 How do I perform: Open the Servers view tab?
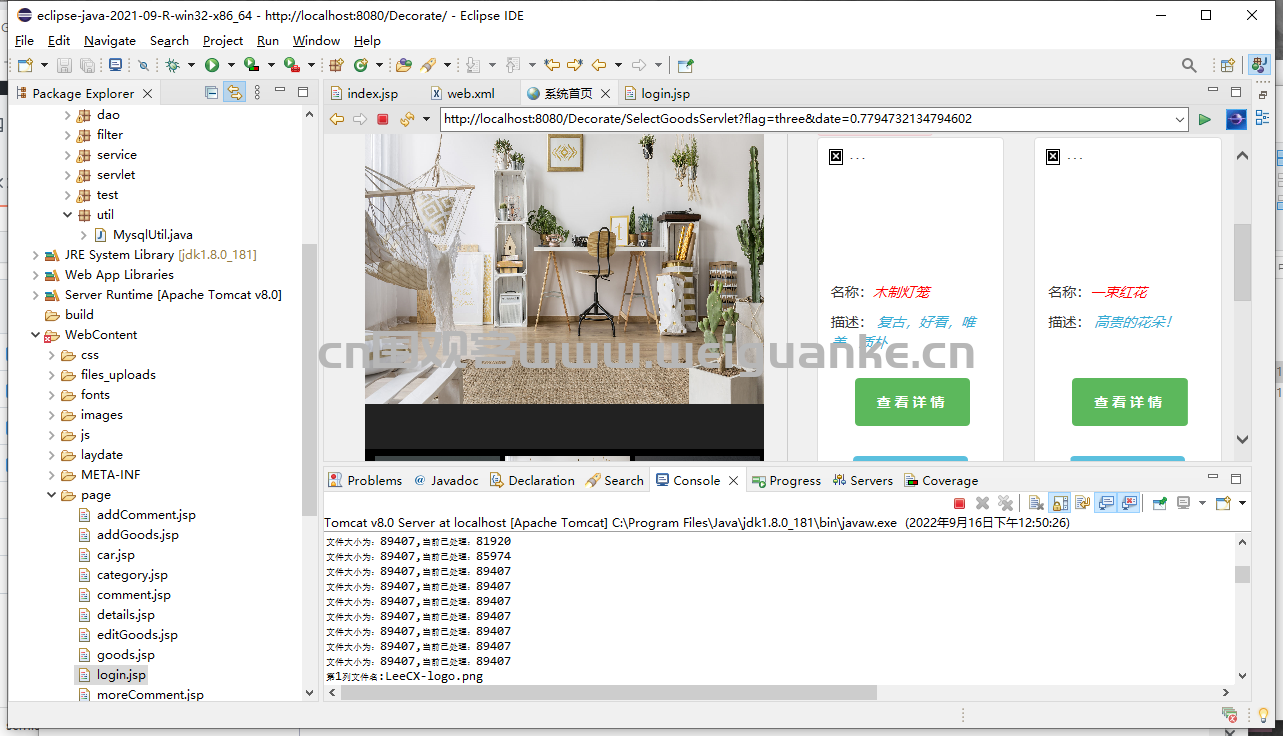point(862,480)
